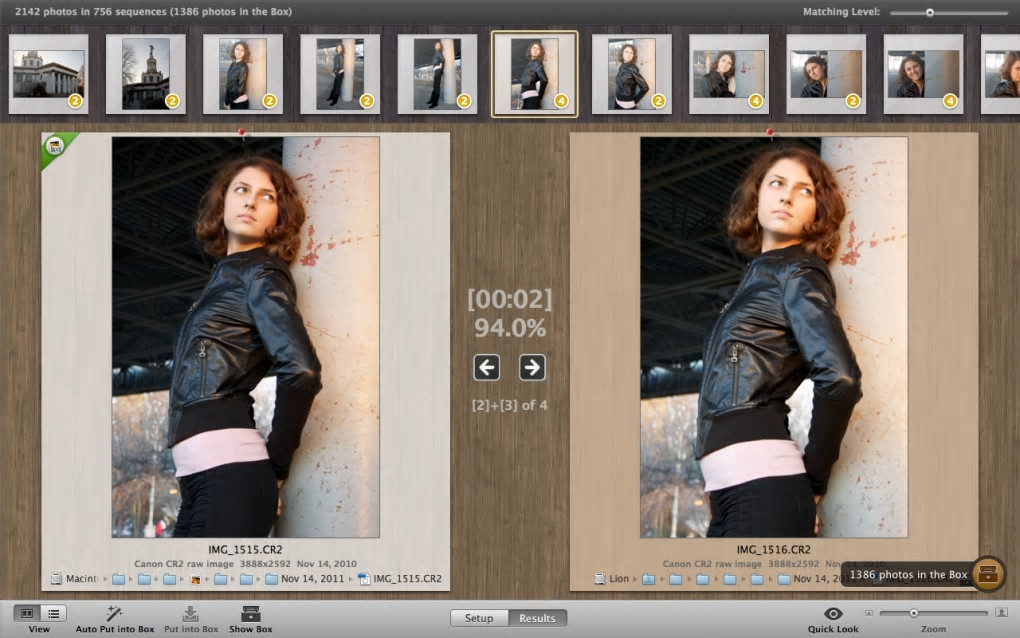This screenshot has width=1020, height=638.
Task: Click the red pin above IMG_1516 photo
Action: 770,134
